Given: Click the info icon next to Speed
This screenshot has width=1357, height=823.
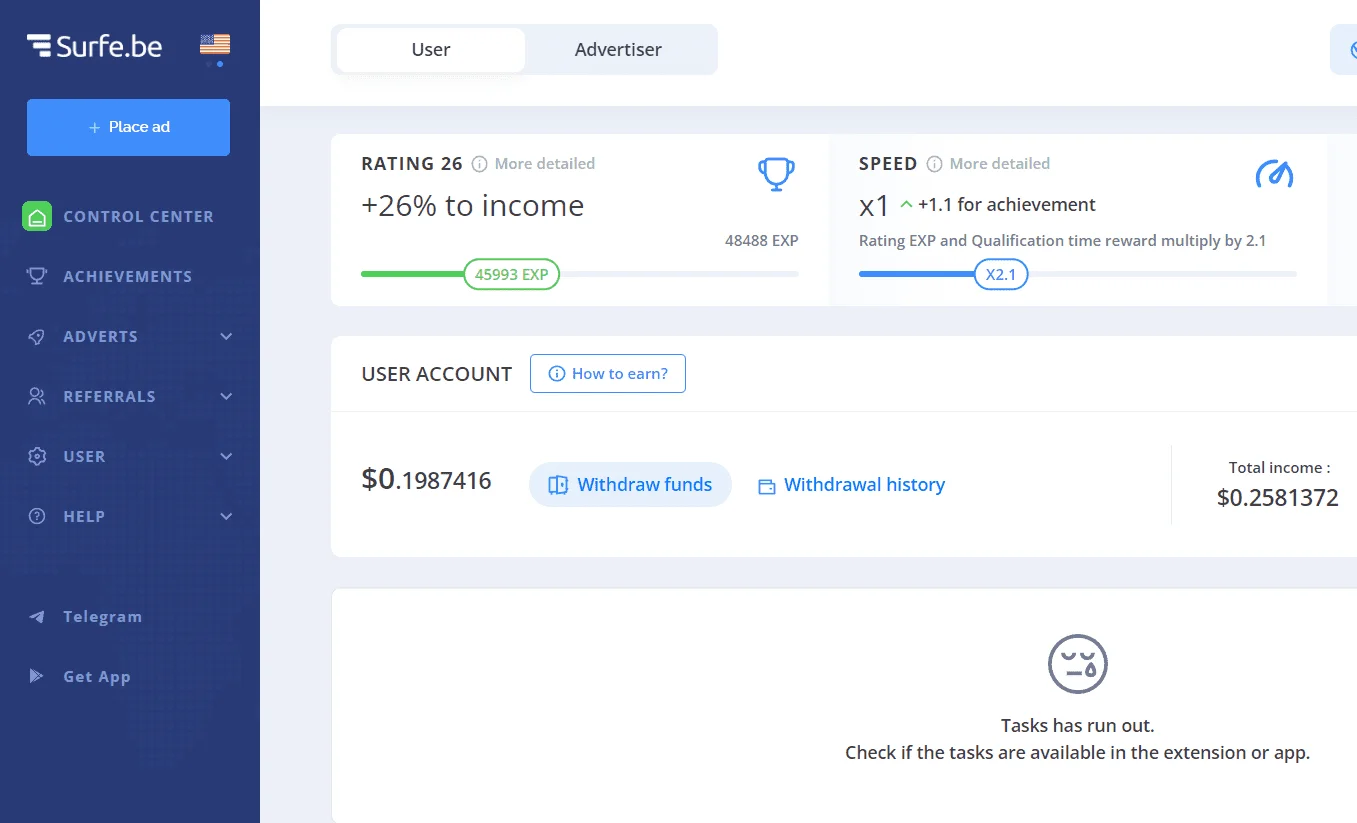Looking at the screenshot, I should (x=935, y=164).
